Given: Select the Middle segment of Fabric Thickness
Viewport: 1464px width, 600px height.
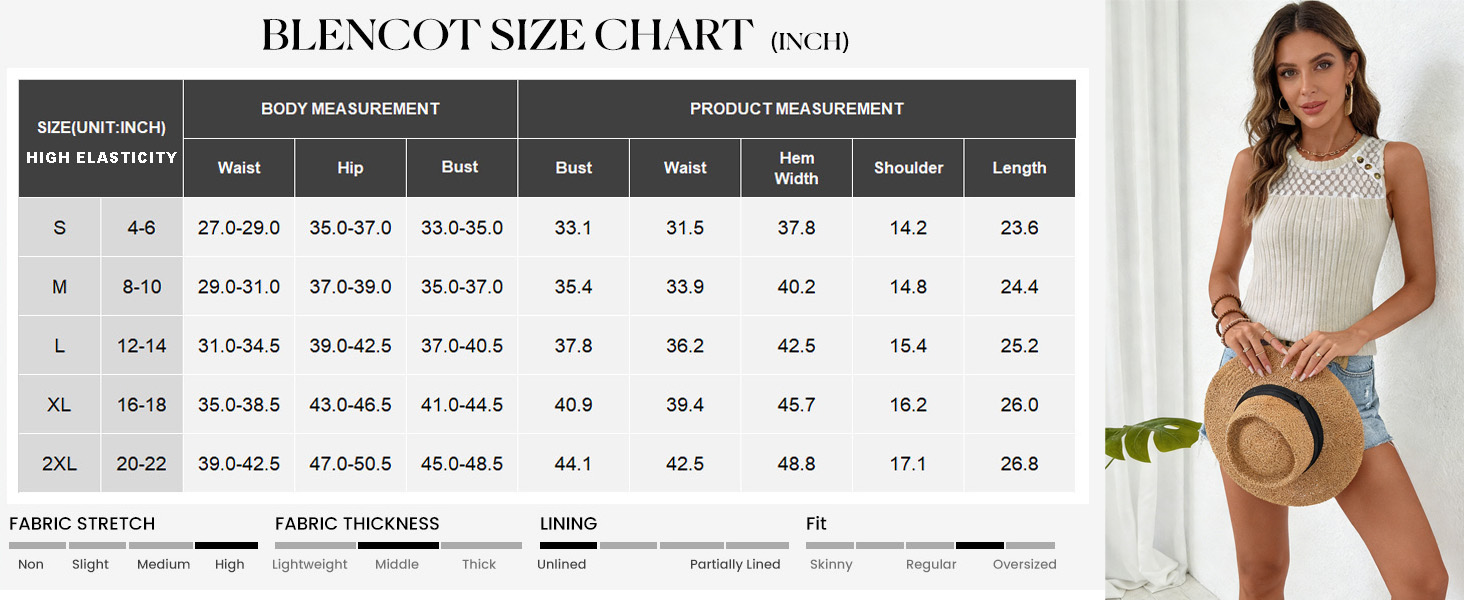Looking at the screenshot, I should point(398,546).
